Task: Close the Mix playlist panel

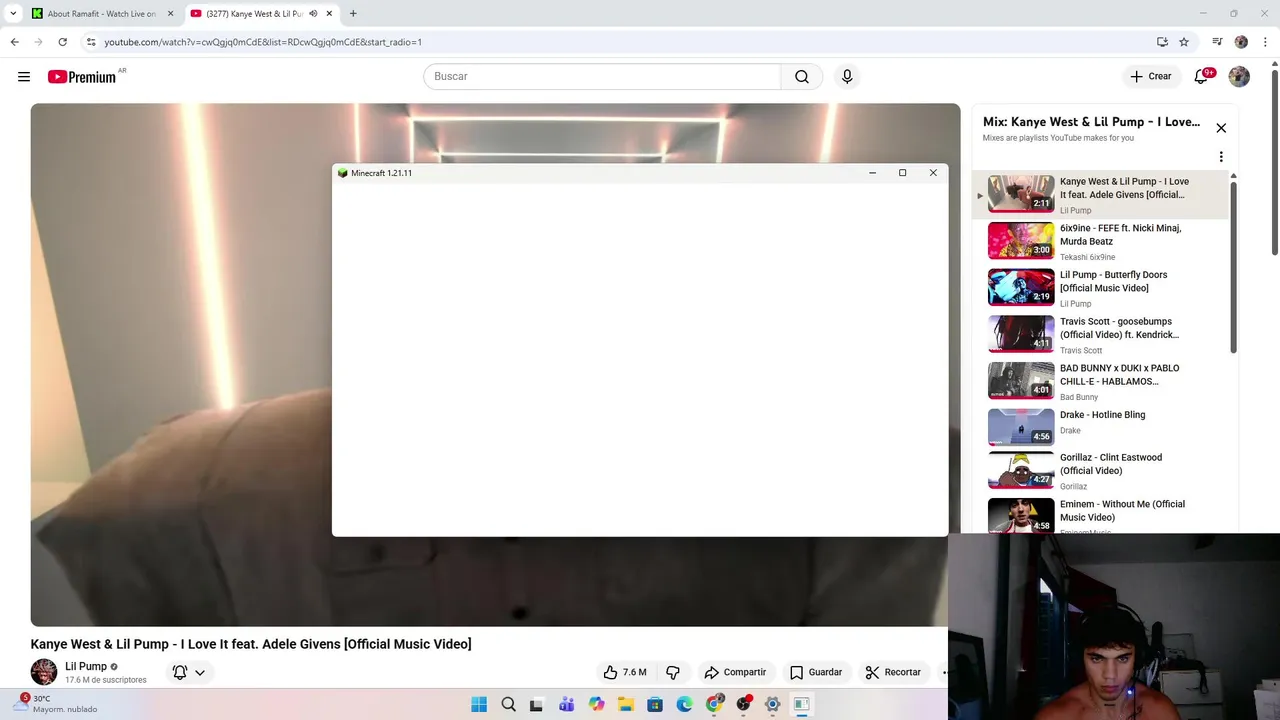Action: click(1221, 128)
